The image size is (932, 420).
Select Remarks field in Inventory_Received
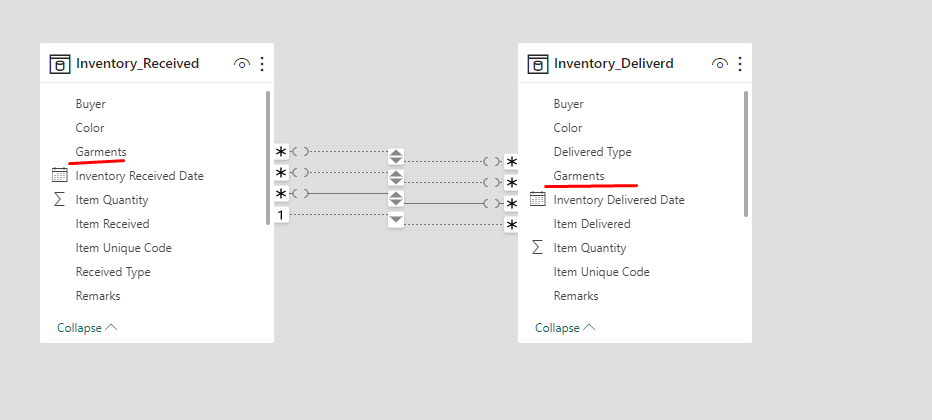98,296
